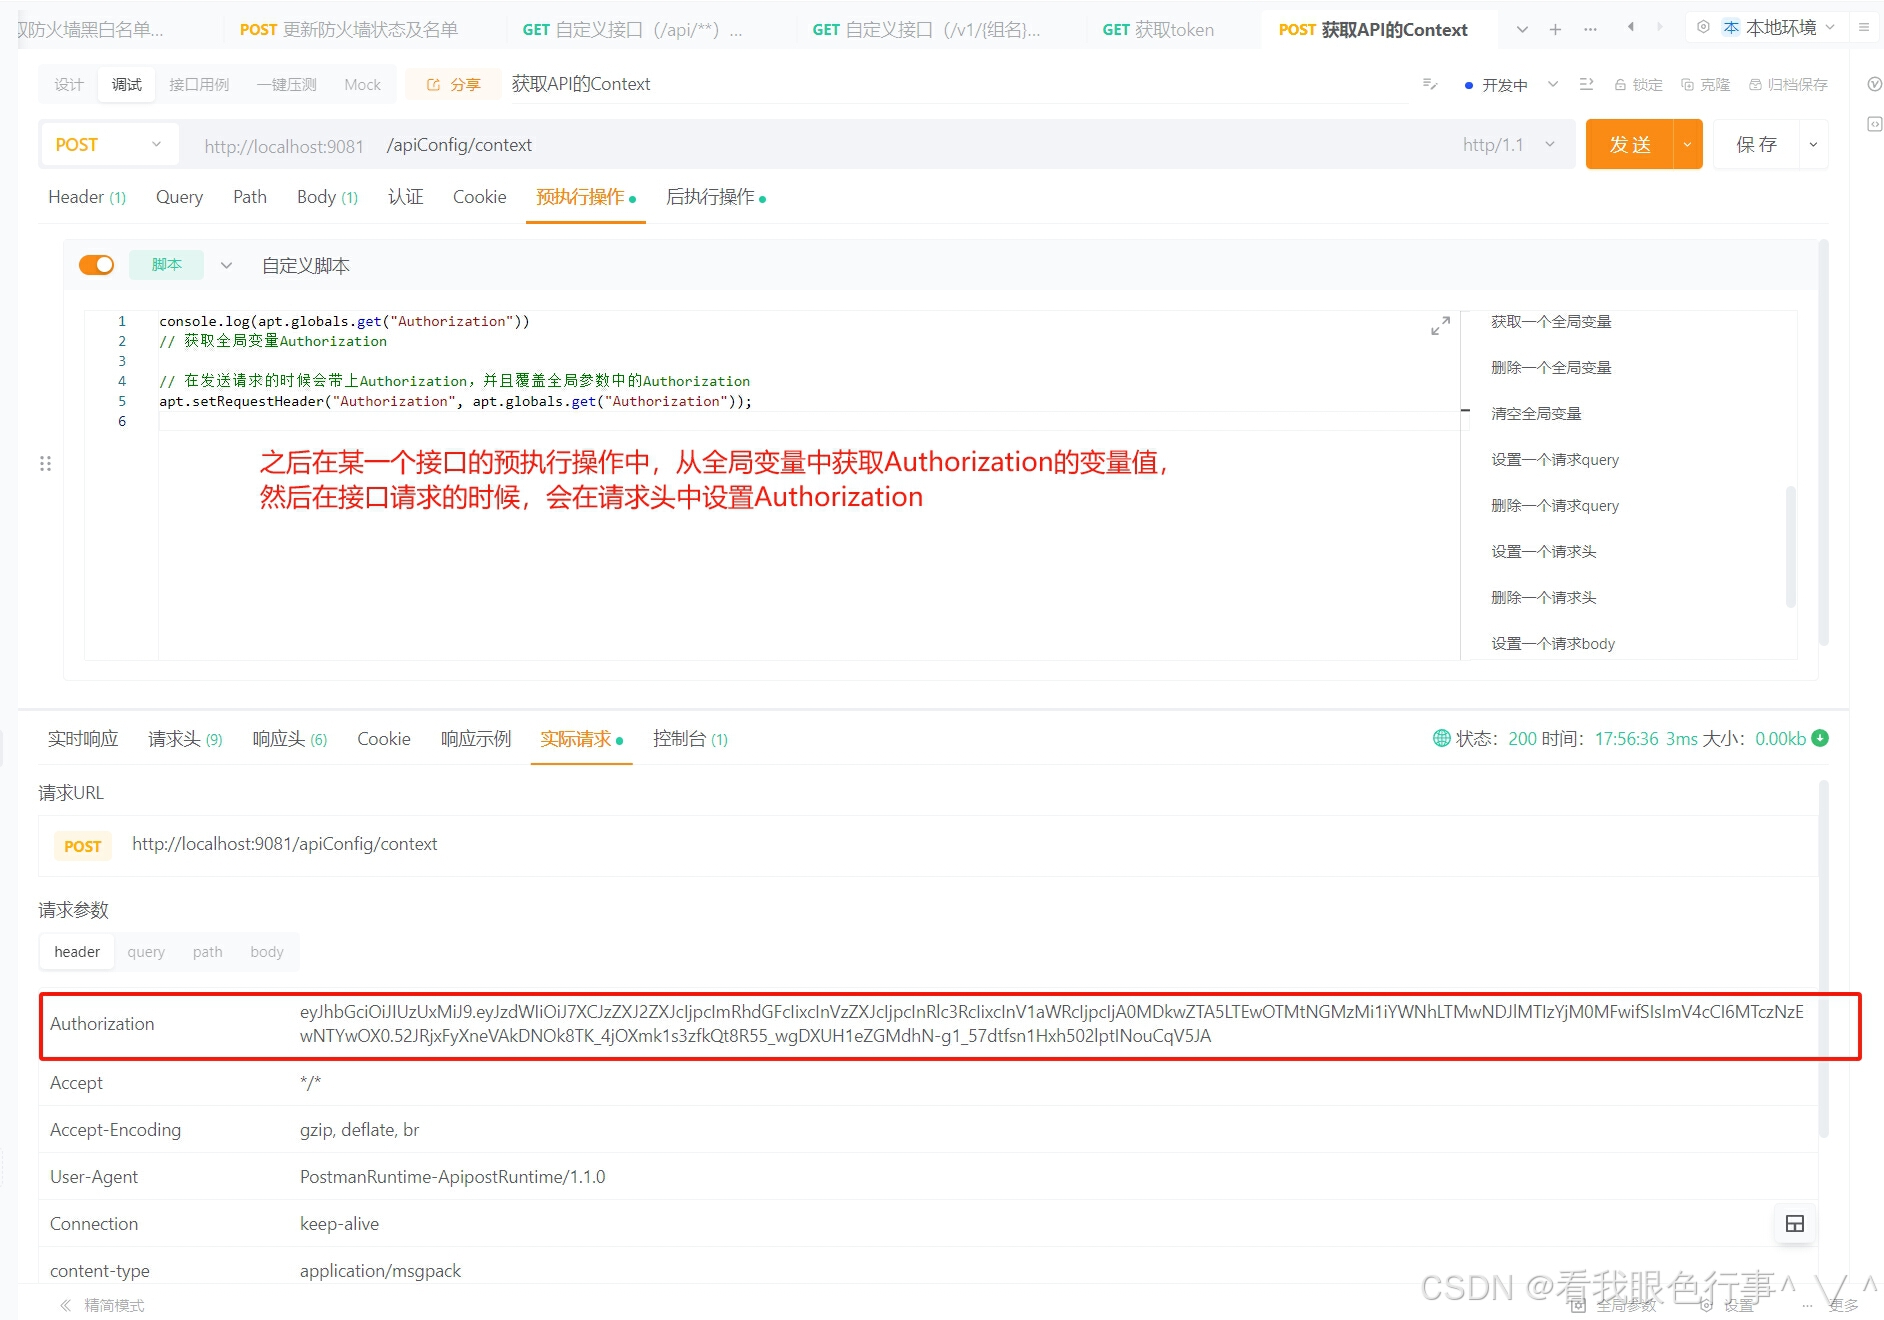The image size is (1884, 1320).
Task: Click the 发送 send button
Action: tap(1629, 144)
